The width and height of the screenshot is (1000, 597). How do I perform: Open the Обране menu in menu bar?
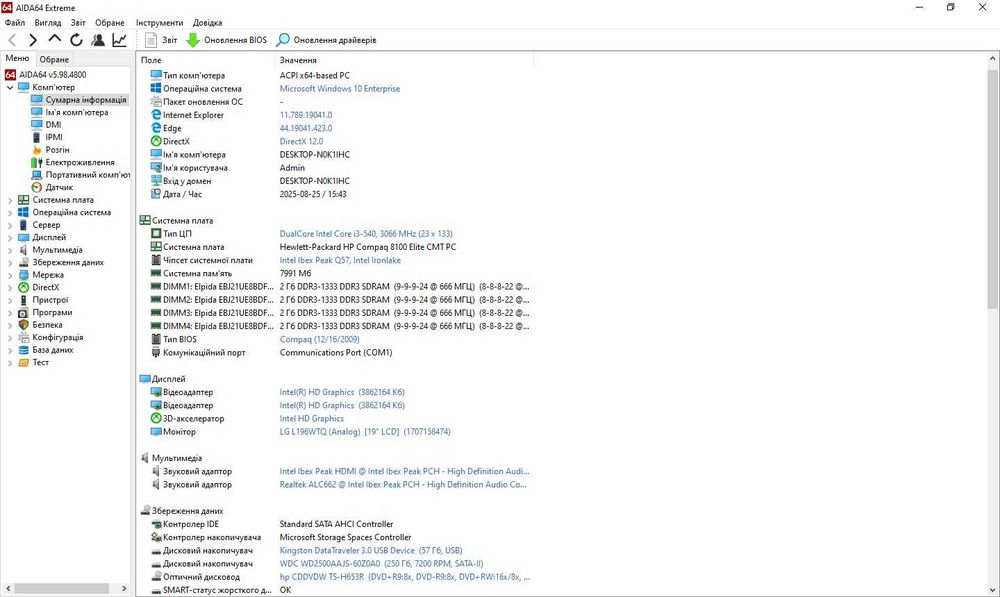[110, 22]
